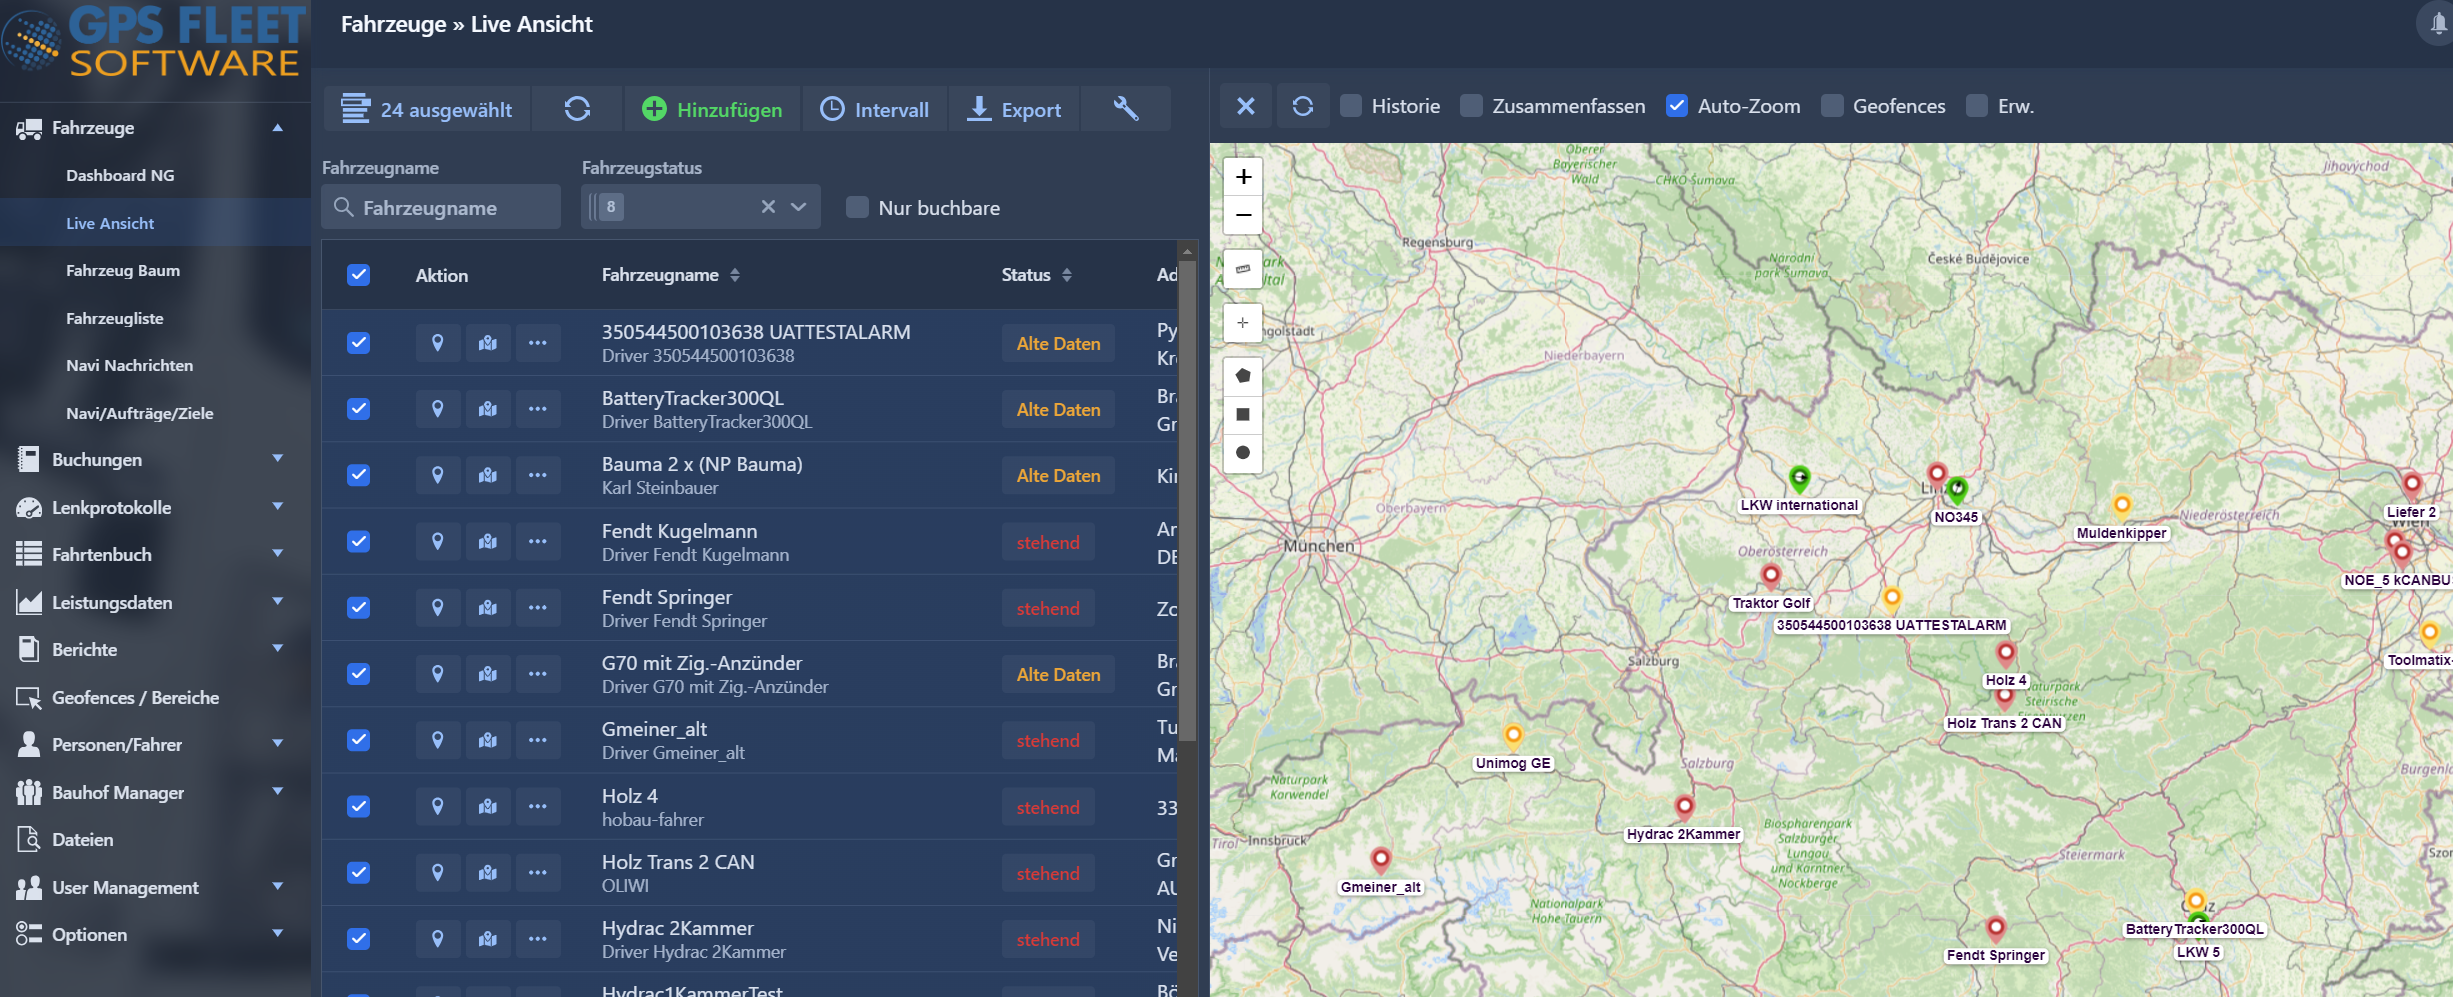Click the Export button

pyautogui.click(x=1014, y=109)
